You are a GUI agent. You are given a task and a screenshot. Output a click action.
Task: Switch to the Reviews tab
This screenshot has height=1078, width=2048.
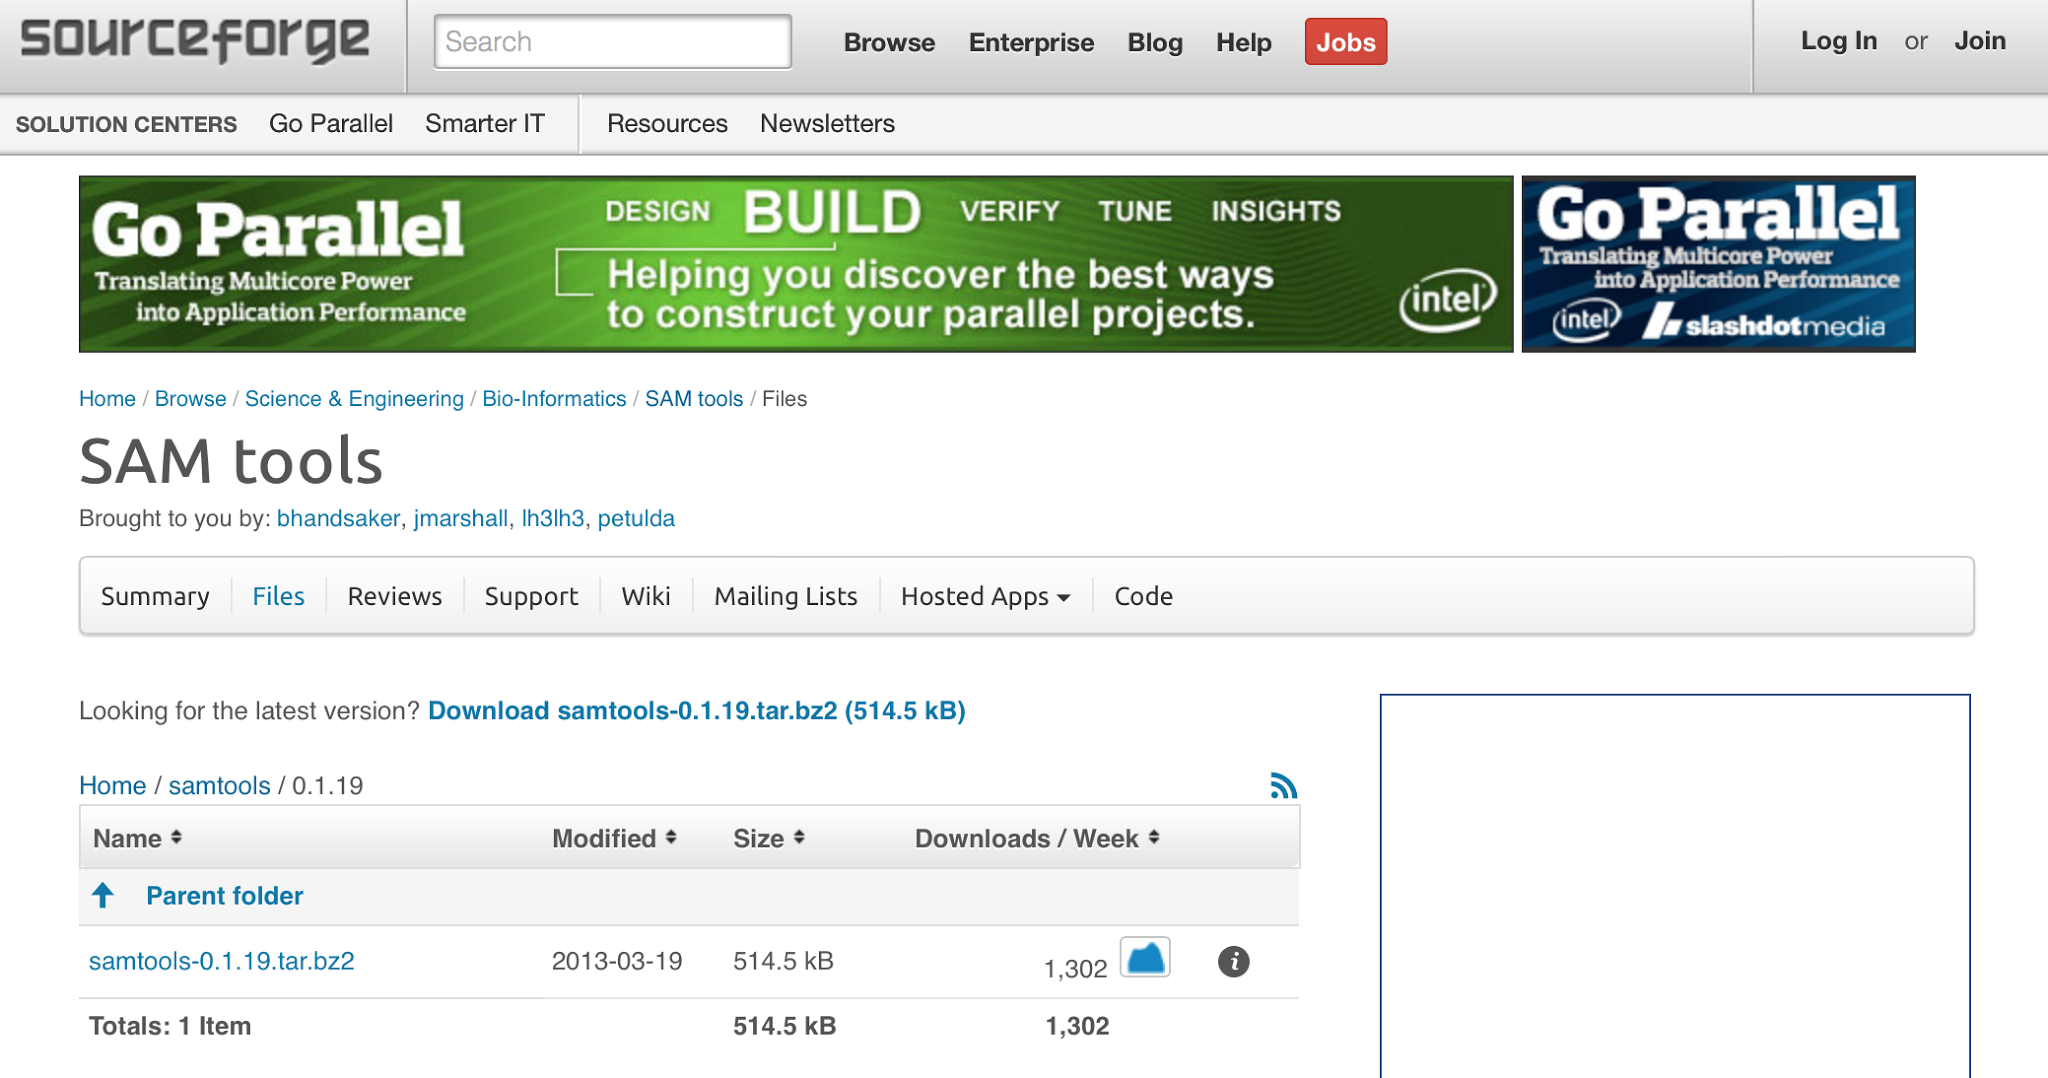point(394,596)
